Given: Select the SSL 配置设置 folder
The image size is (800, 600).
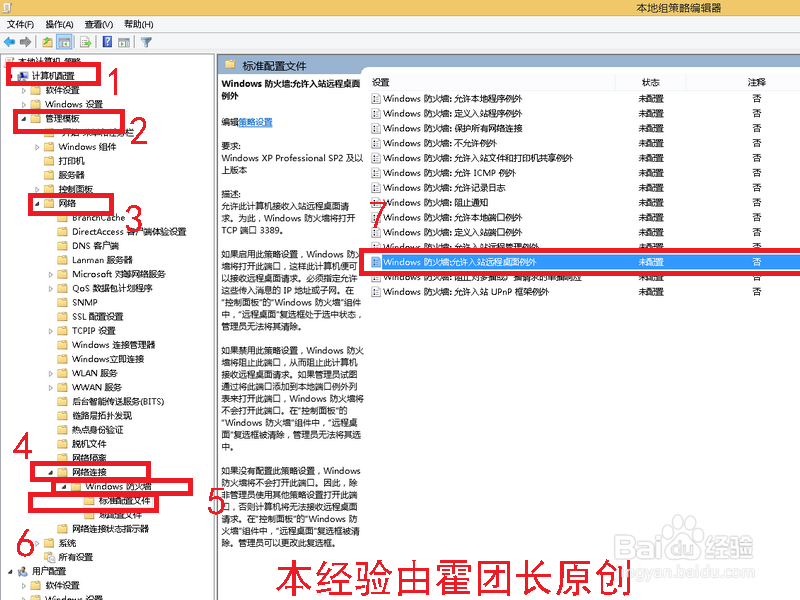Looking at the screenshot, I should click(97, 317).
